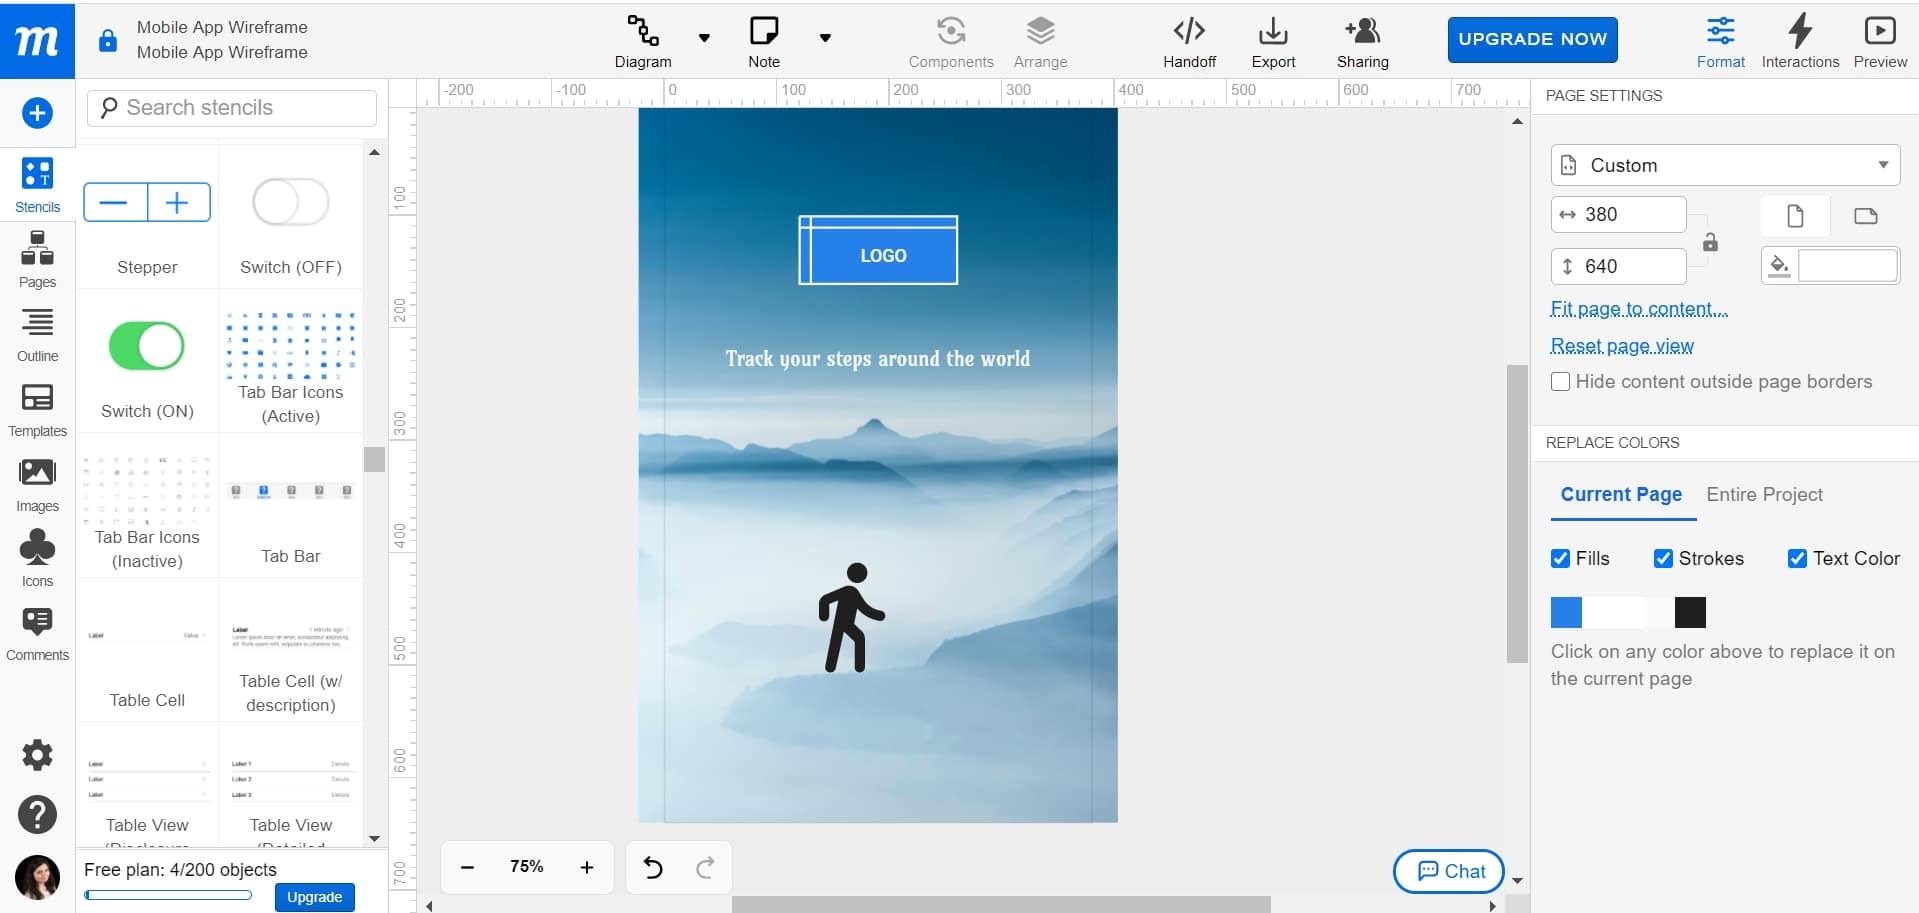Image resolution: width=1919 pixels, height=913 pixels.
Task: Expand the Note tool dropdown
Action: (825, 38)
